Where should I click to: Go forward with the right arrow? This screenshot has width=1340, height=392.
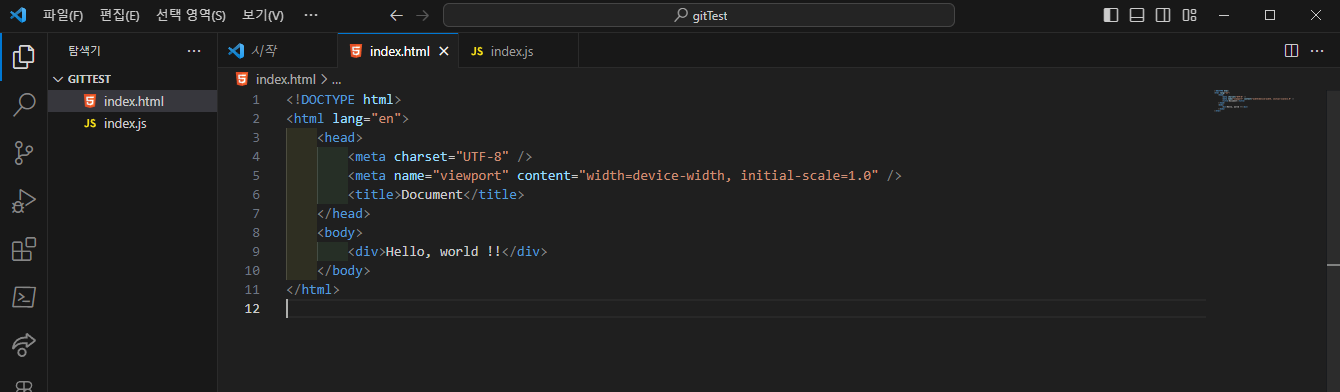coord(423,16)
